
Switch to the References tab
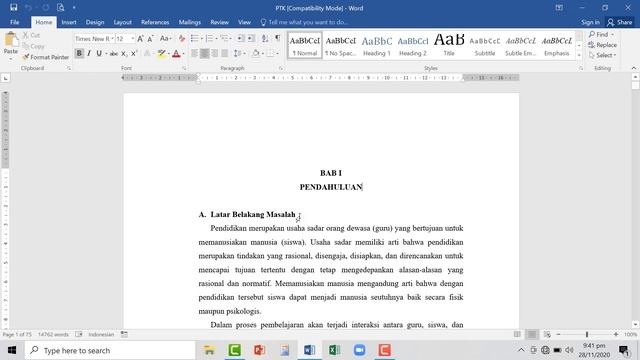point(155,22)
